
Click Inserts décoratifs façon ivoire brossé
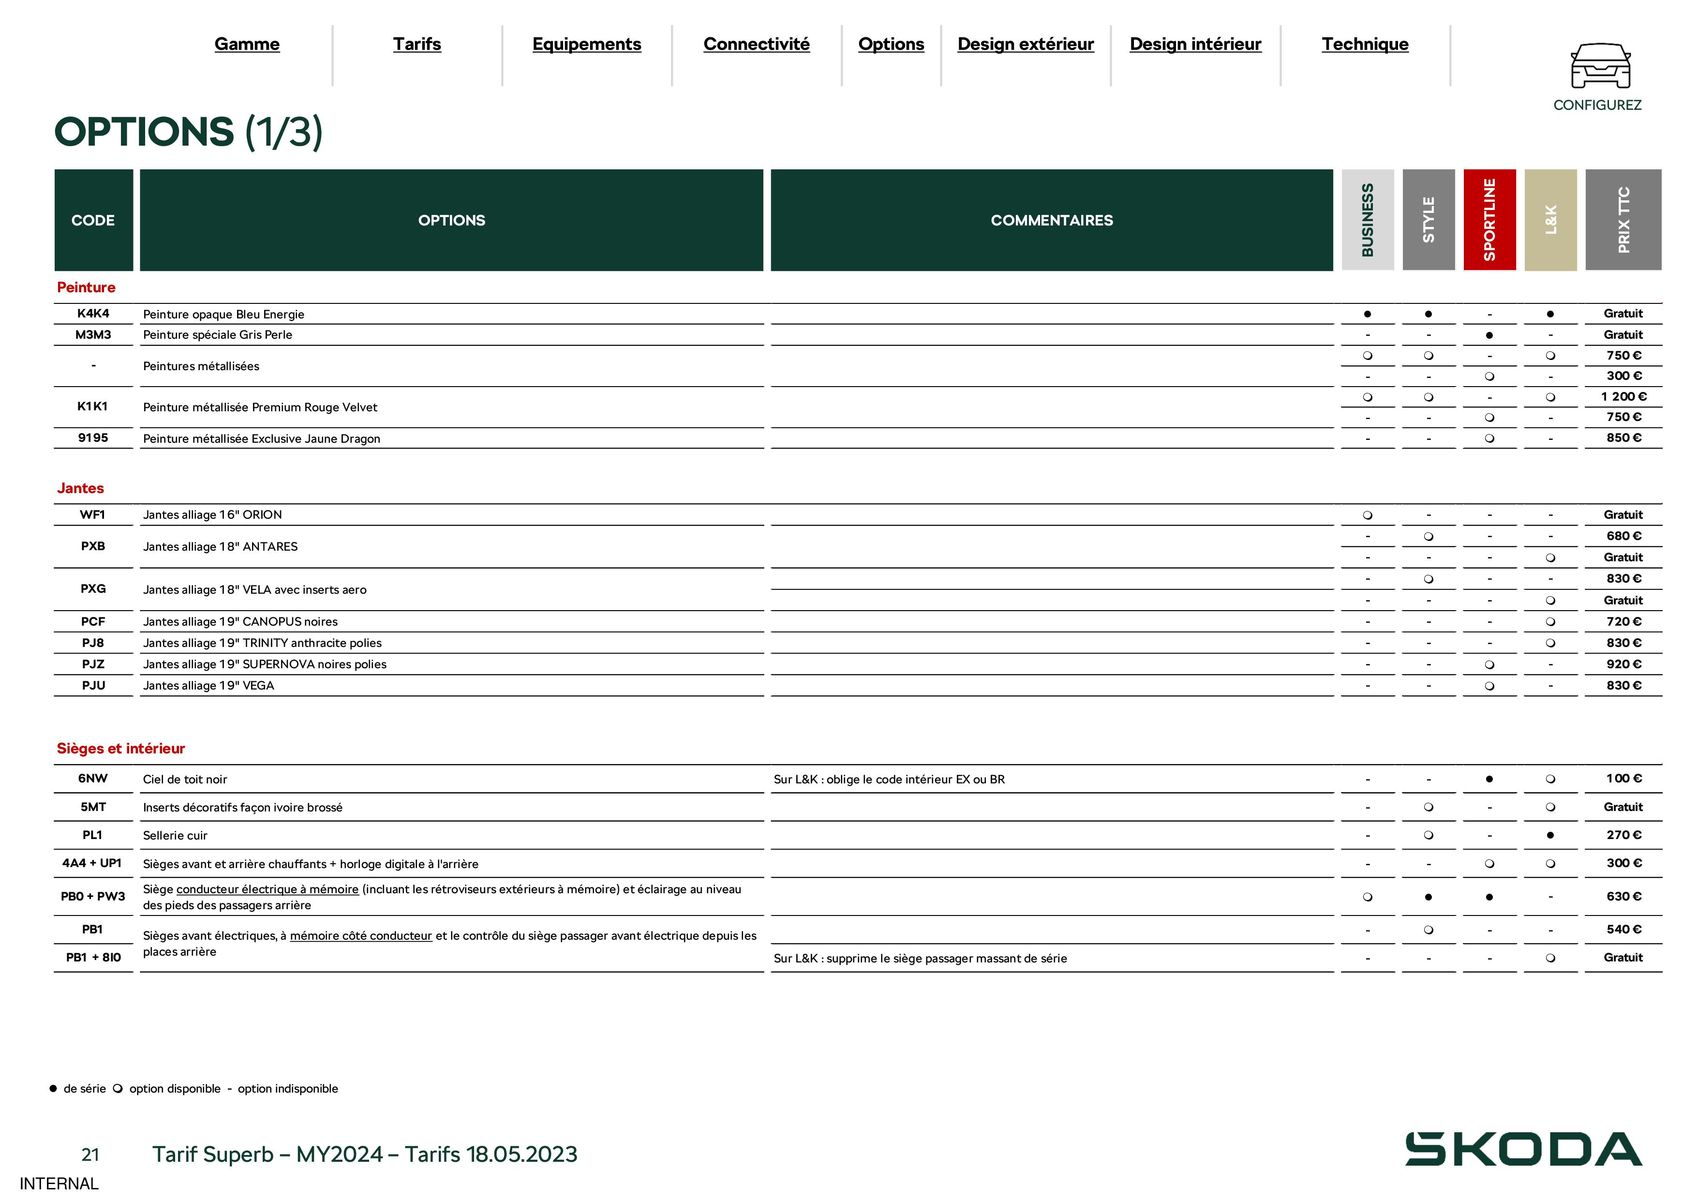tap(243, 808)
